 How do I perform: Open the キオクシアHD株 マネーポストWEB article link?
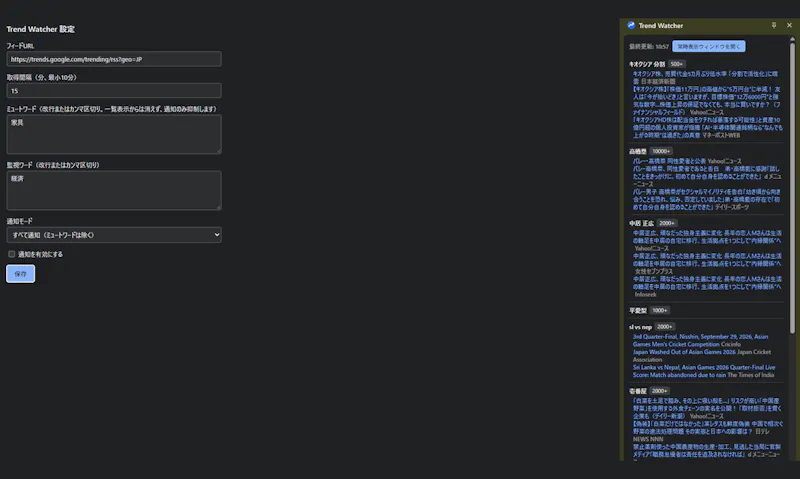pyautogui.click(x=707, y=128)
